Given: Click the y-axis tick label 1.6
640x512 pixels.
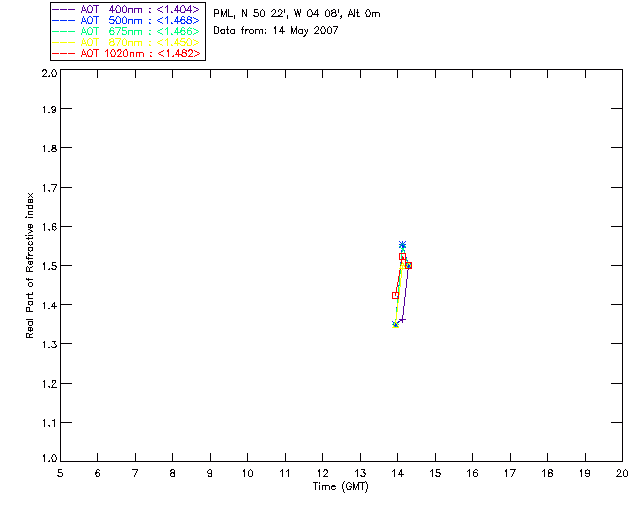Looking at the screenshot, I should [50, 227].
